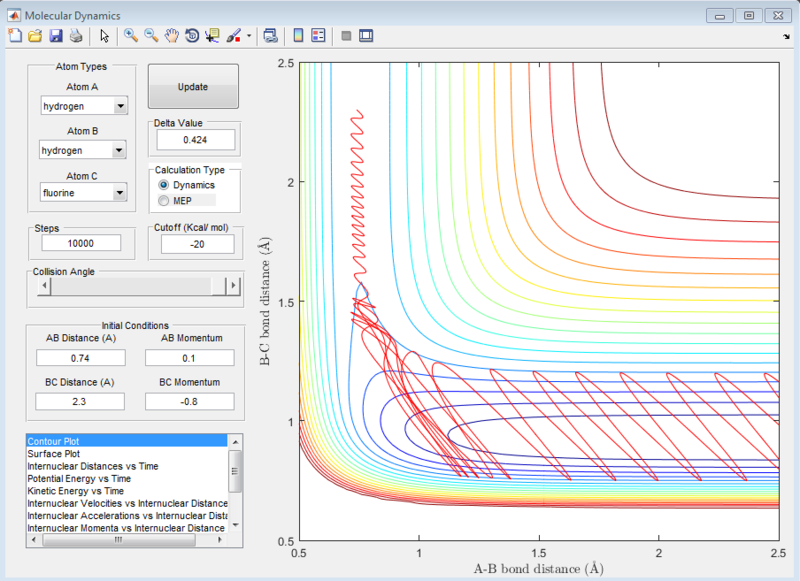
Task: Click the Open File folder icon
Action: click(35, 36)
